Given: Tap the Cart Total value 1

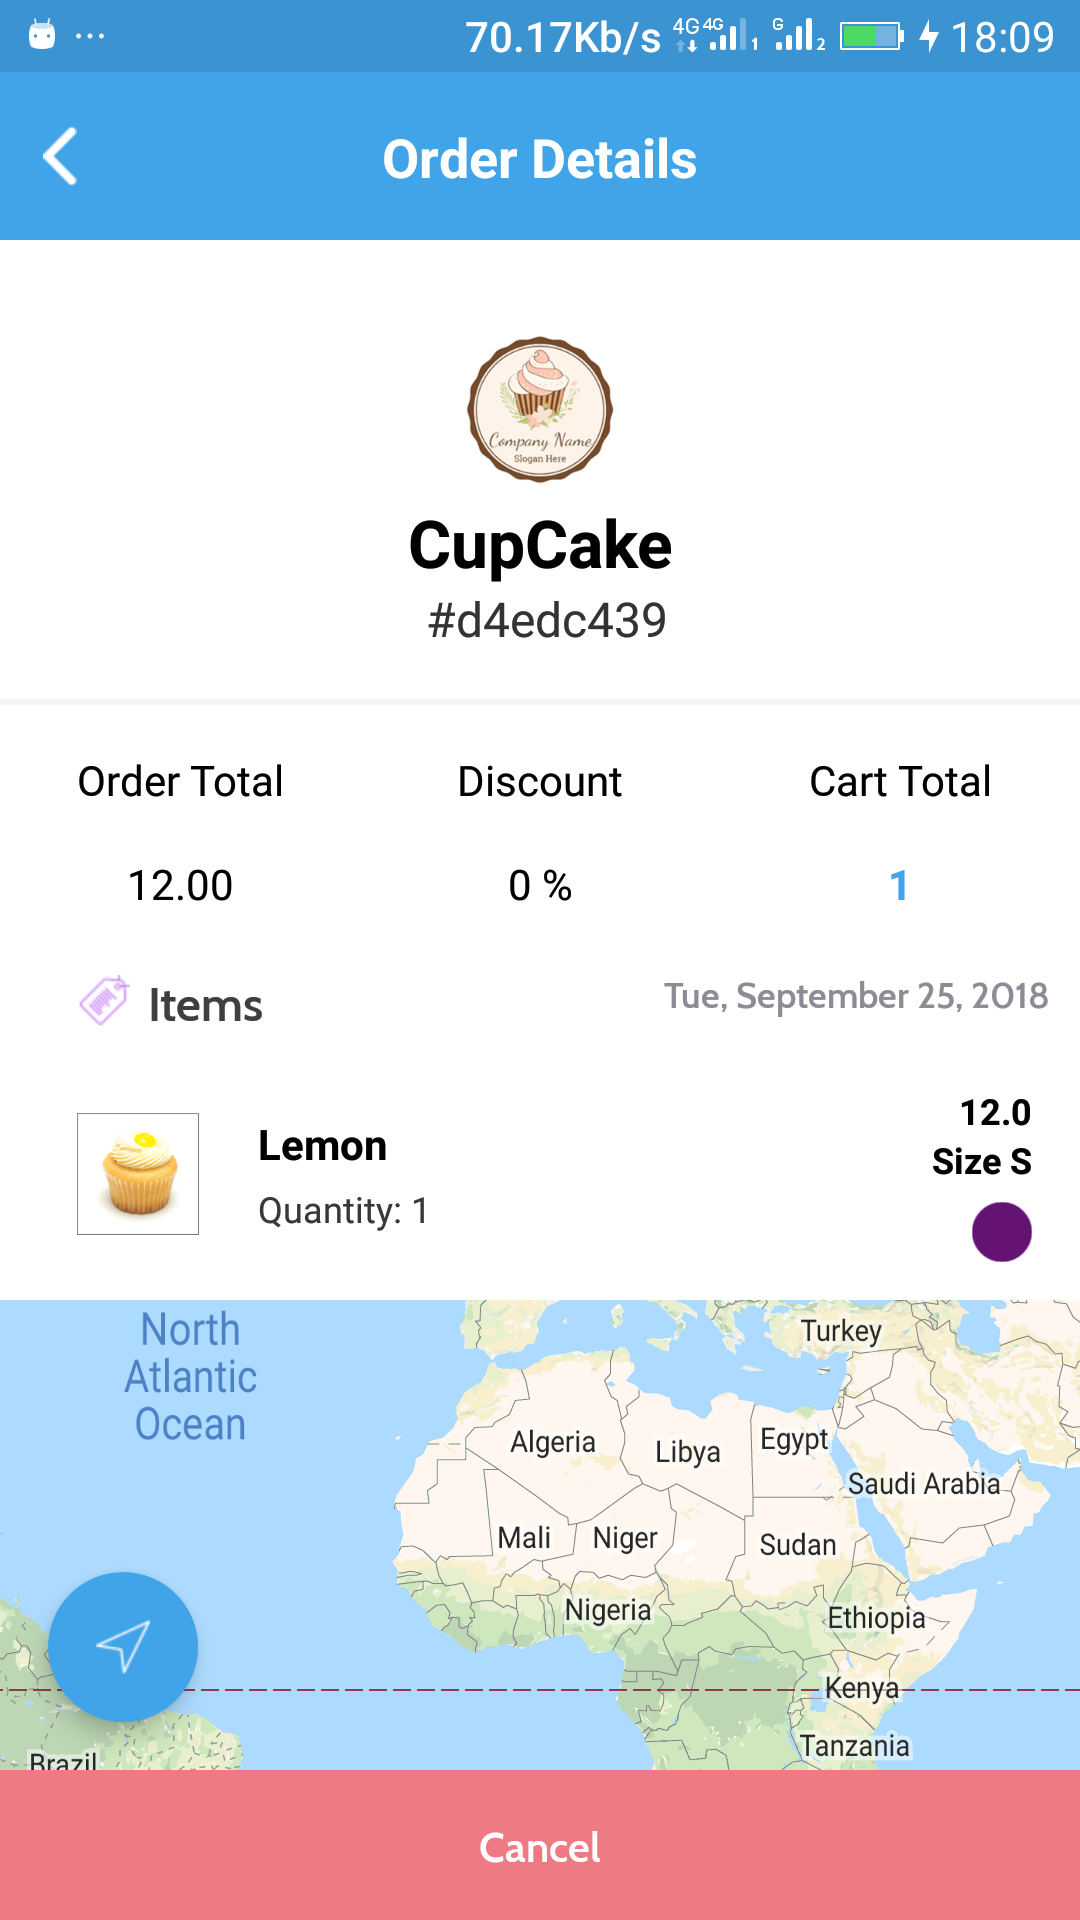Looking at the screenshot, I should click(899, 886).
